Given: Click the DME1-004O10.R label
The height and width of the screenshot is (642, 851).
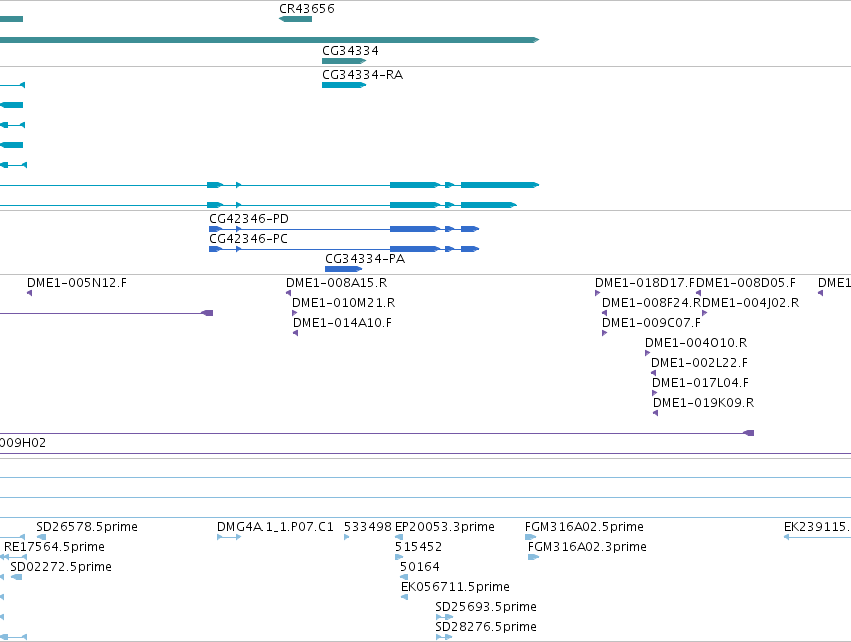Looking at the screenshot, I should [696, 343].
